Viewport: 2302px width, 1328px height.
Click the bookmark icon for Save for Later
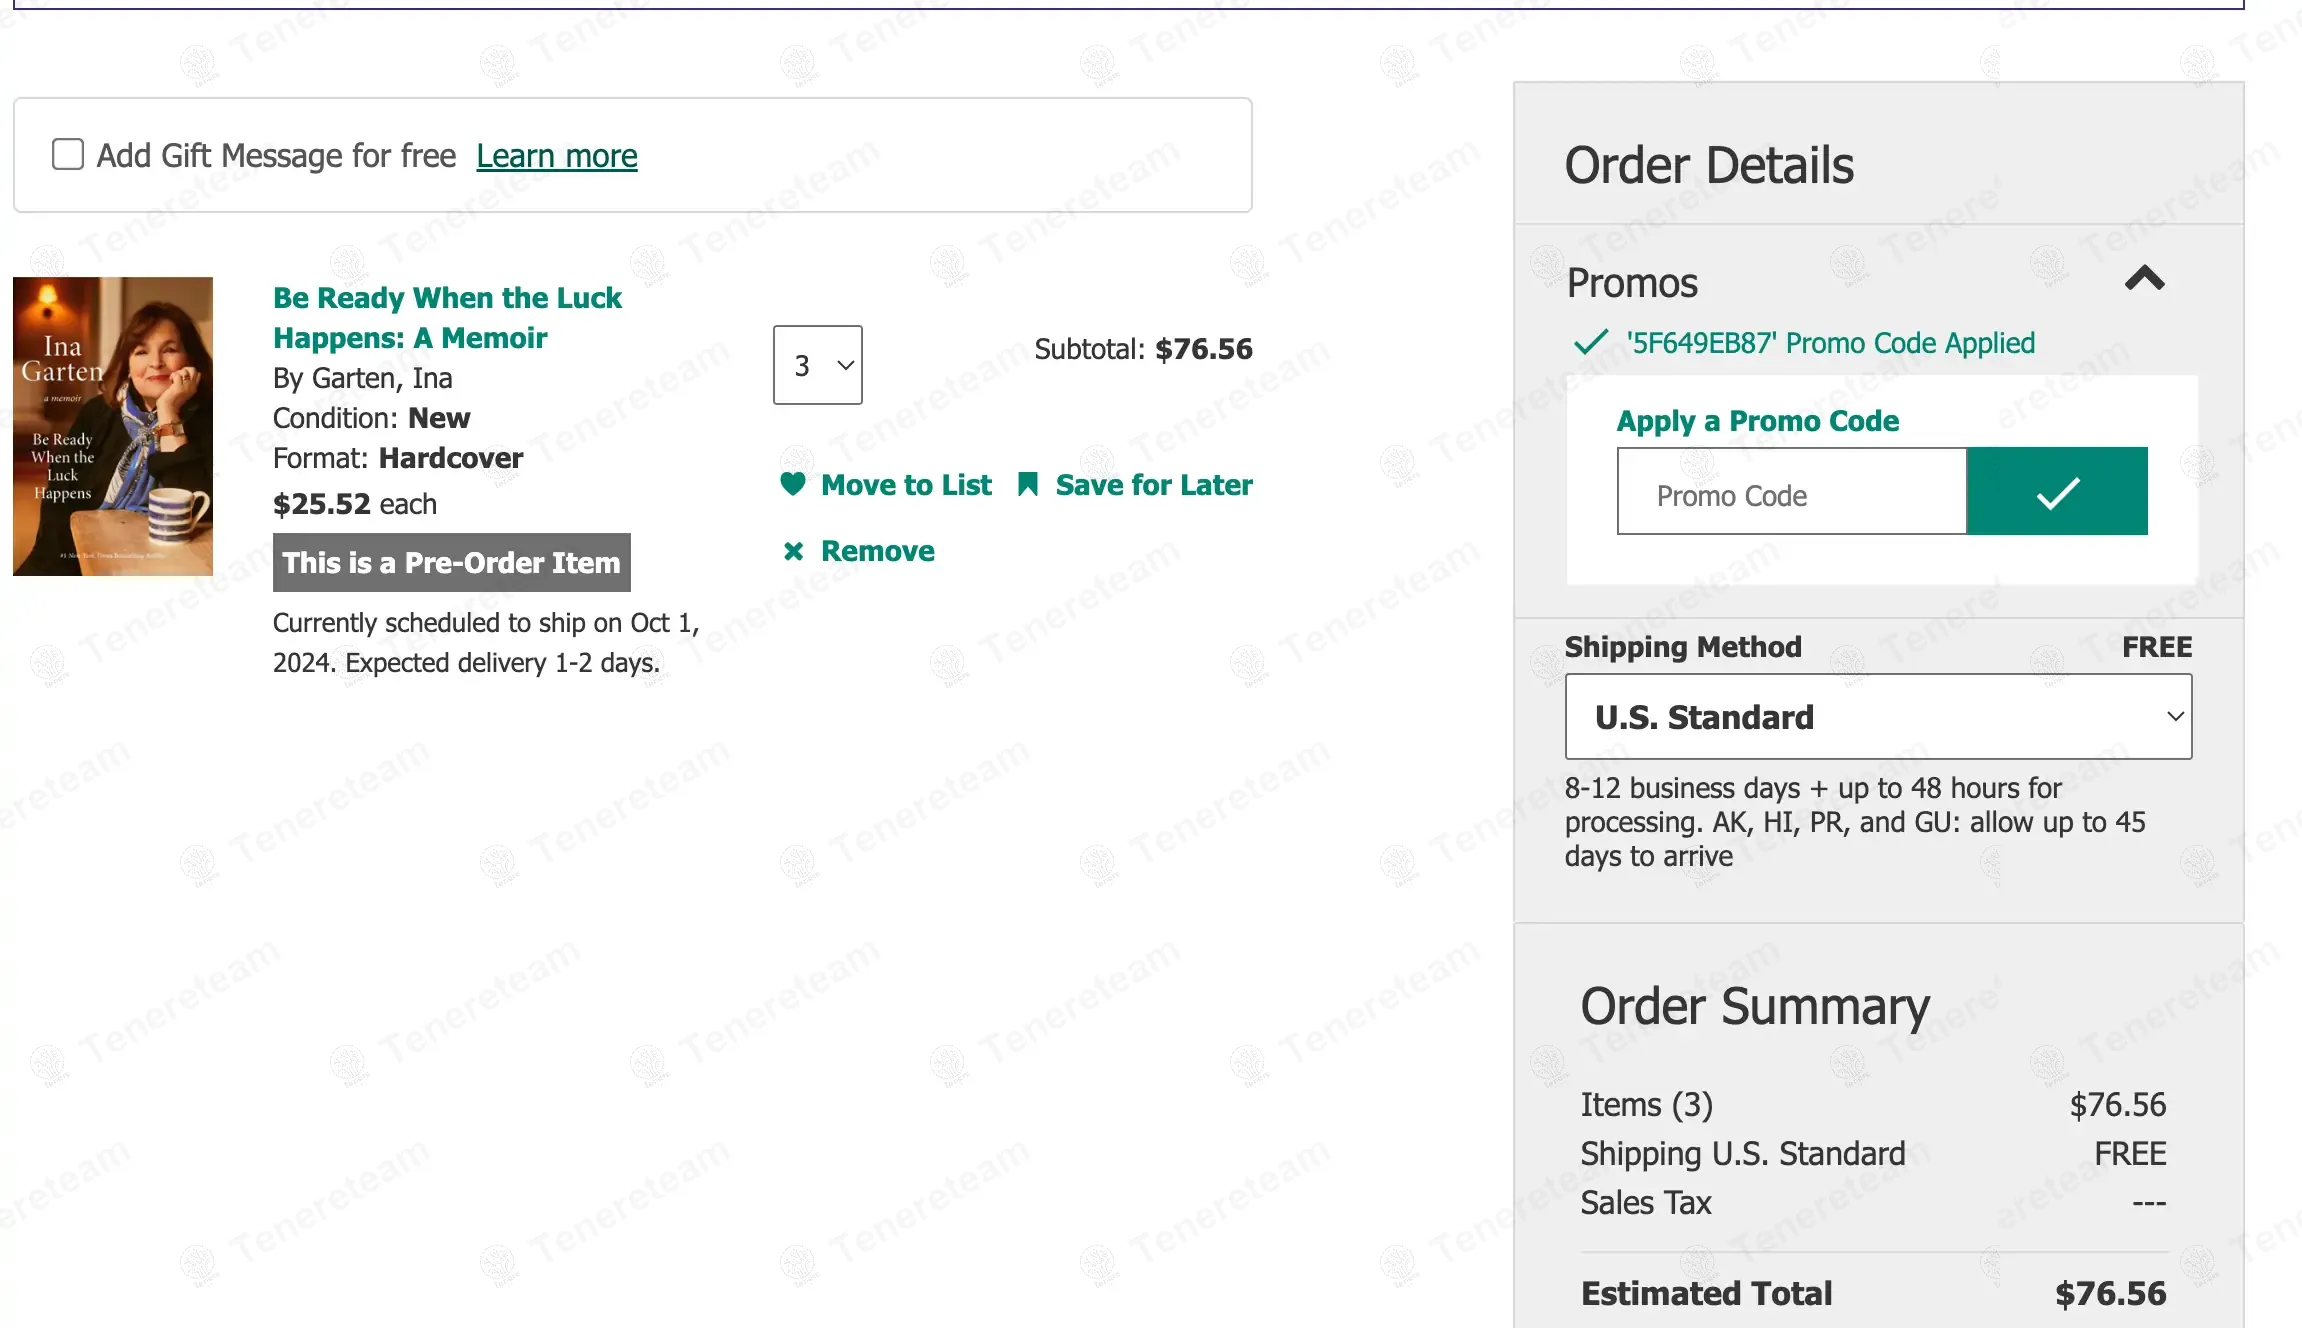(x=1027, y=485)
